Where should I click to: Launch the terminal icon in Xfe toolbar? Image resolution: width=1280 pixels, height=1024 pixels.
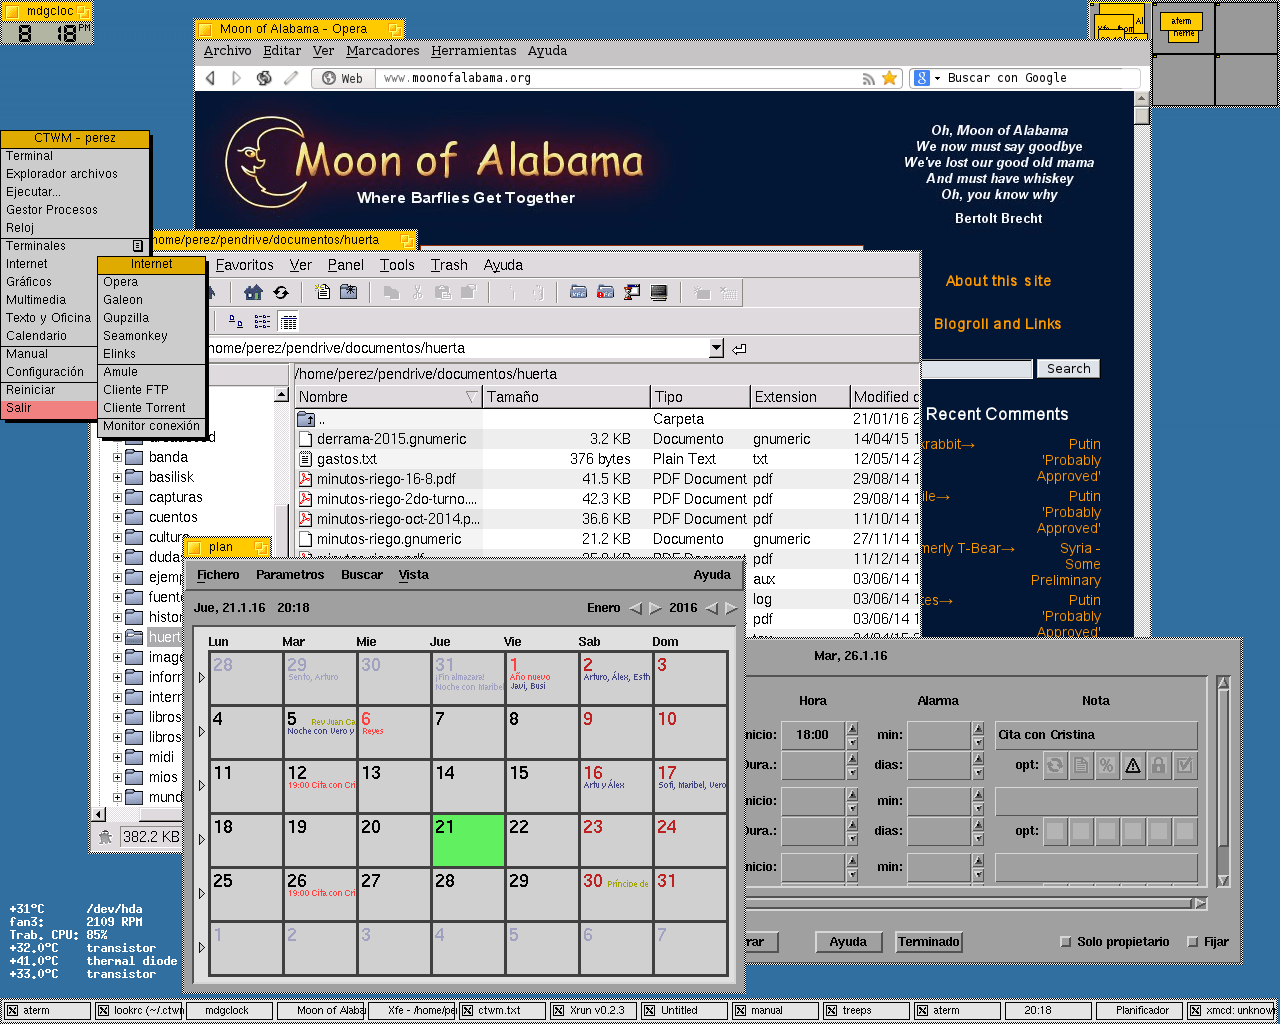click(659, 292)
